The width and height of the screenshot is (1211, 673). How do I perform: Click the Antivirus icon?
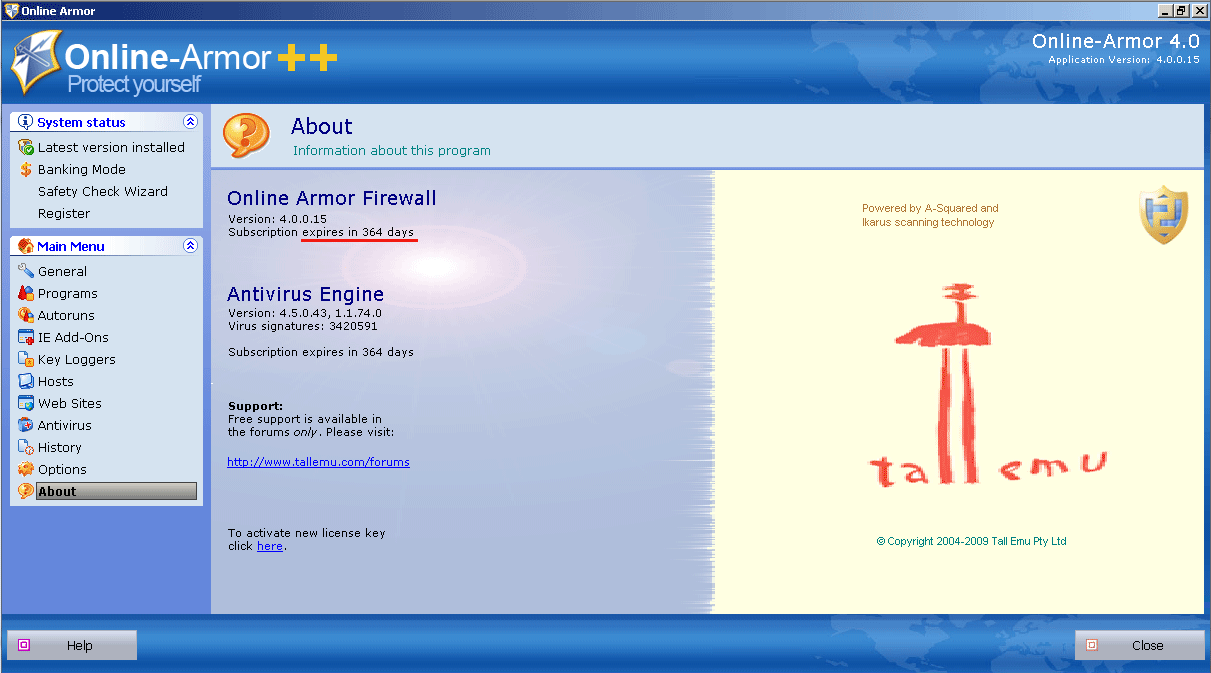click(x=26, y=425)
